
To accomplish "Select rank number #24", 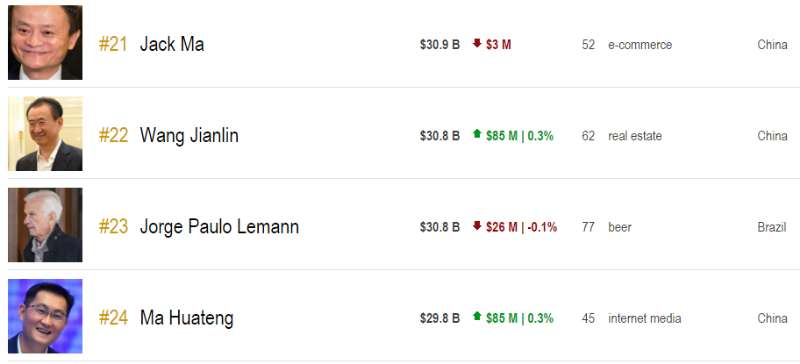I will point(113,319).
